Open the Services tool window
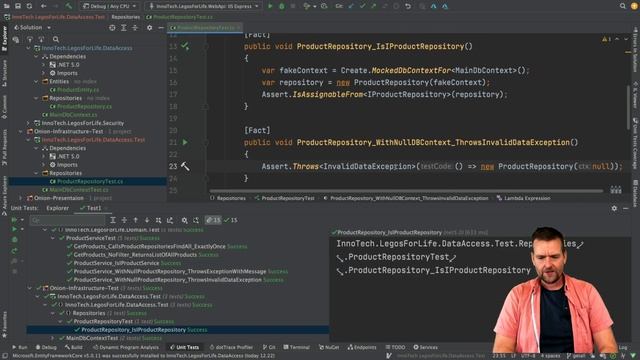Image resolution: width=640 pixels, height=360 pixels. (x=425, y=347)
